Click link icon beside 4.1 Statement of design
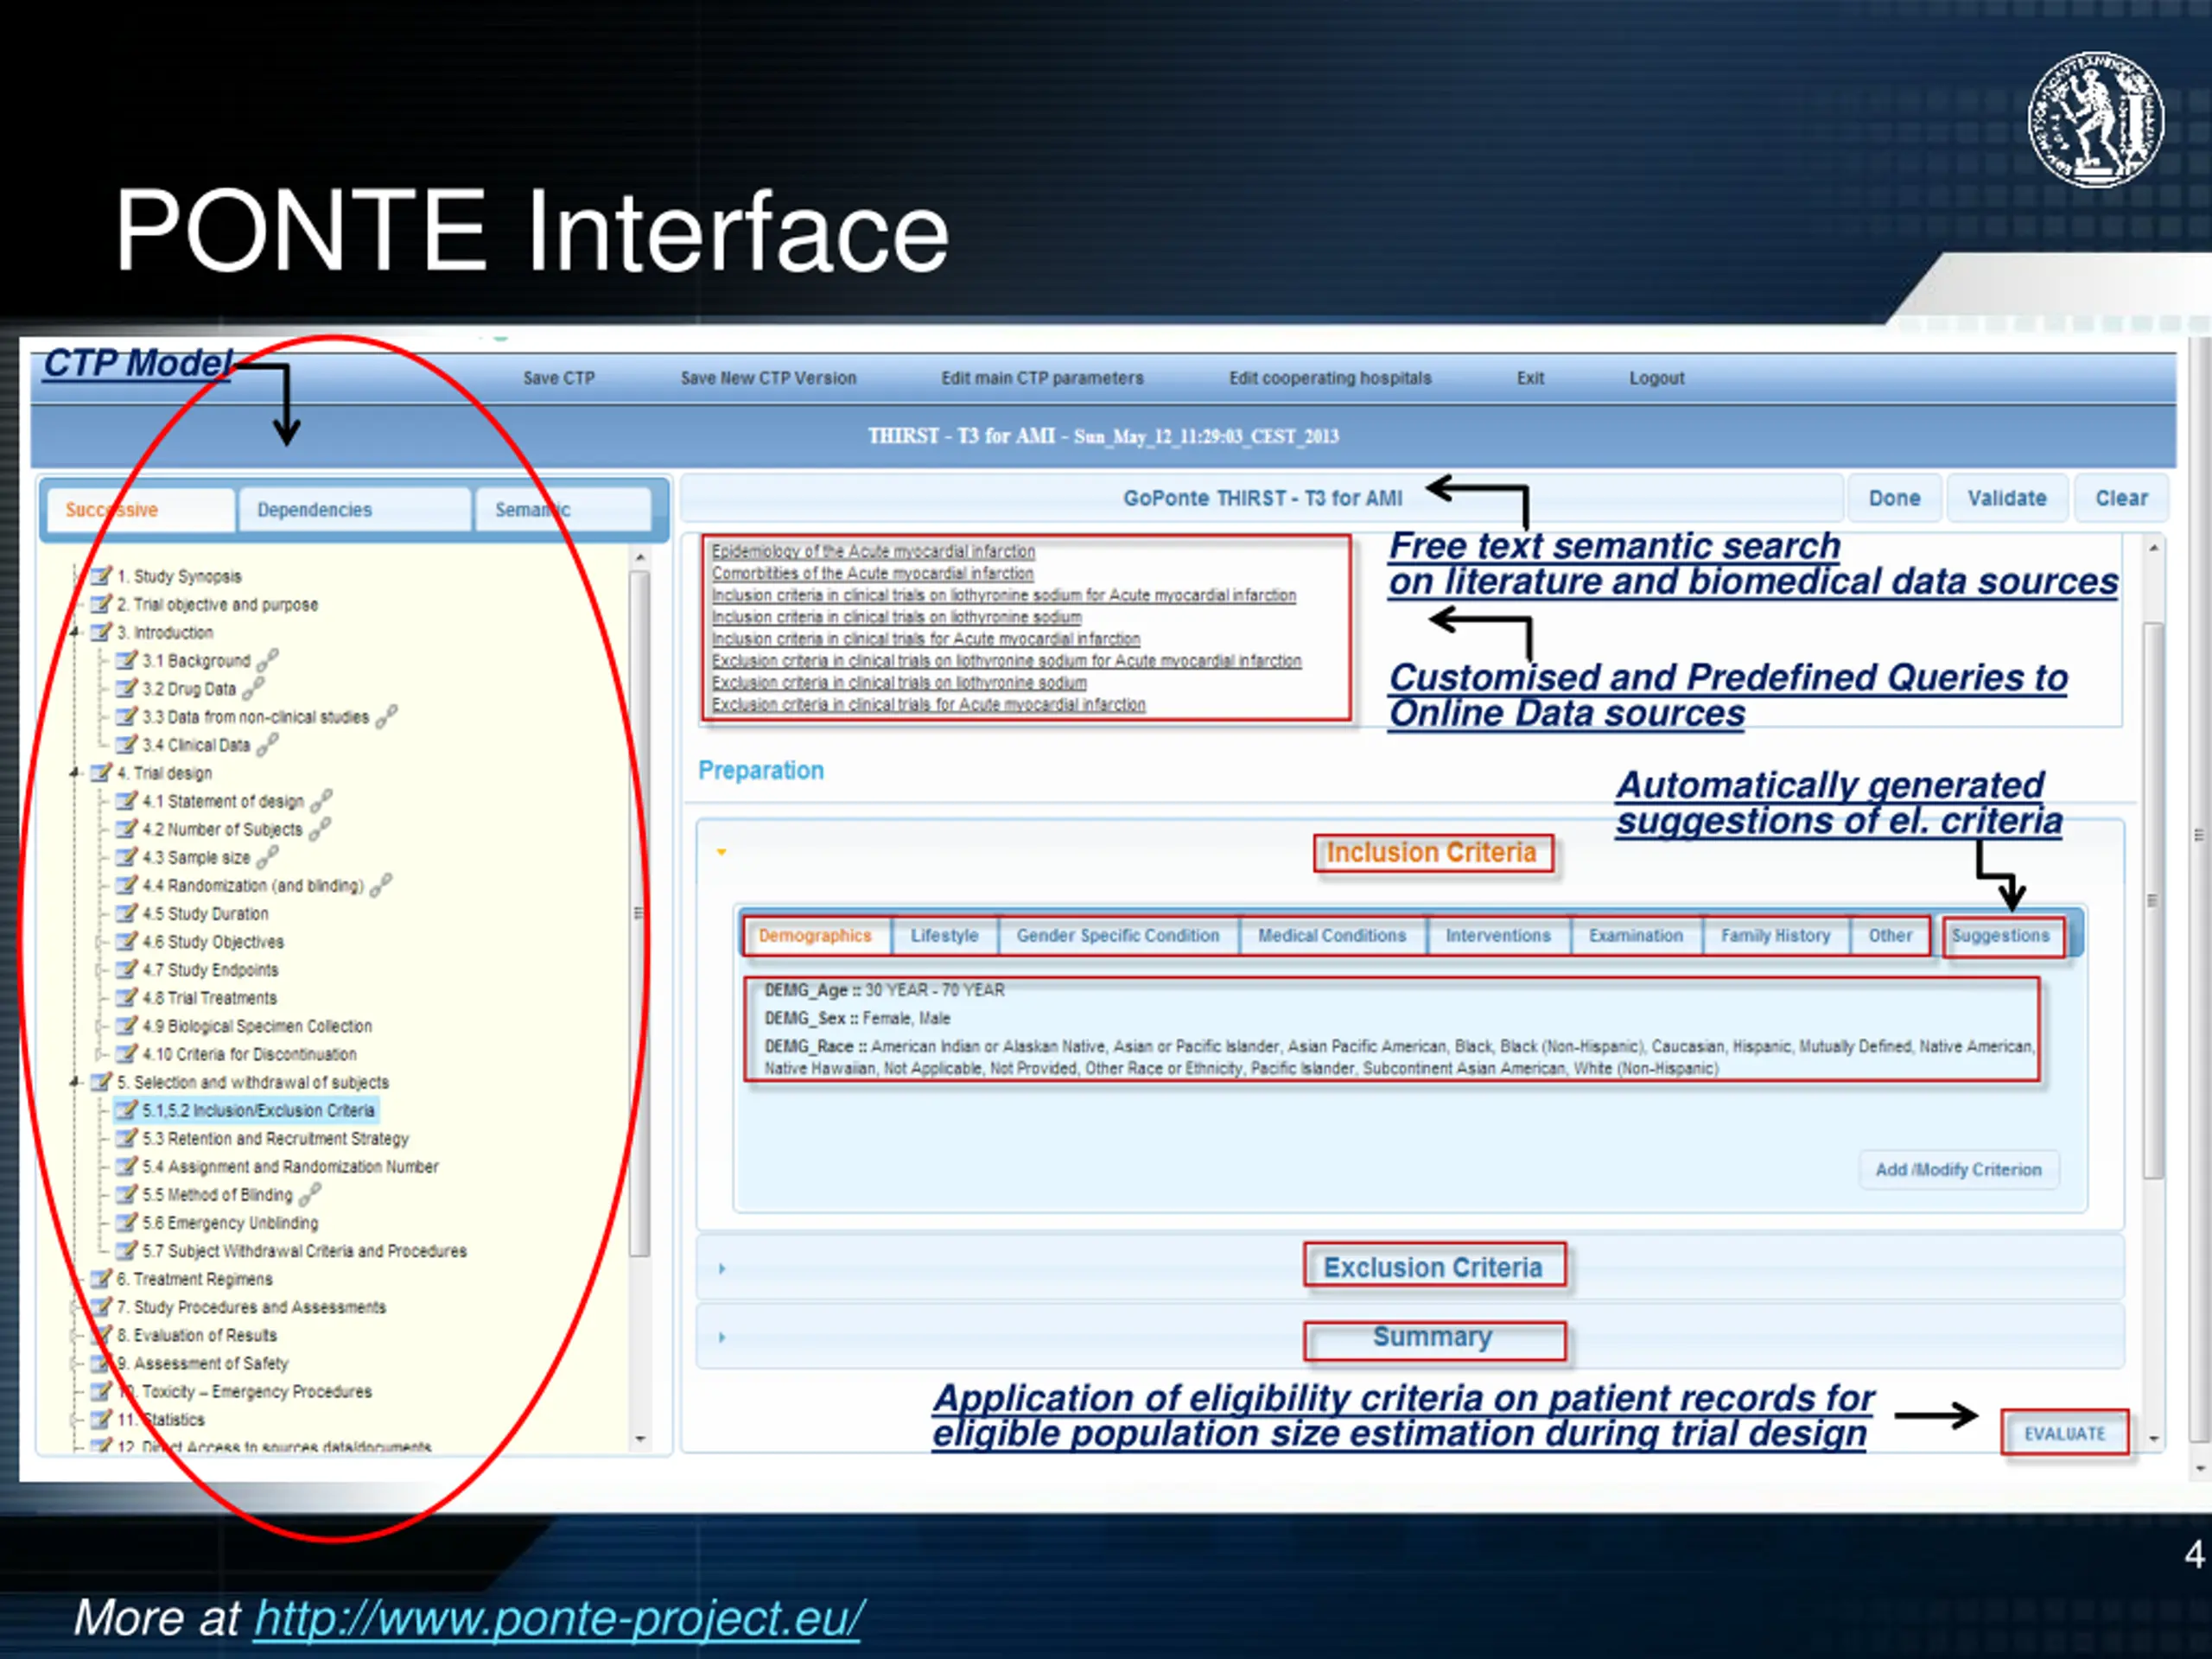This screenshot has height=1659, width=2212. [x=321, y=801]
